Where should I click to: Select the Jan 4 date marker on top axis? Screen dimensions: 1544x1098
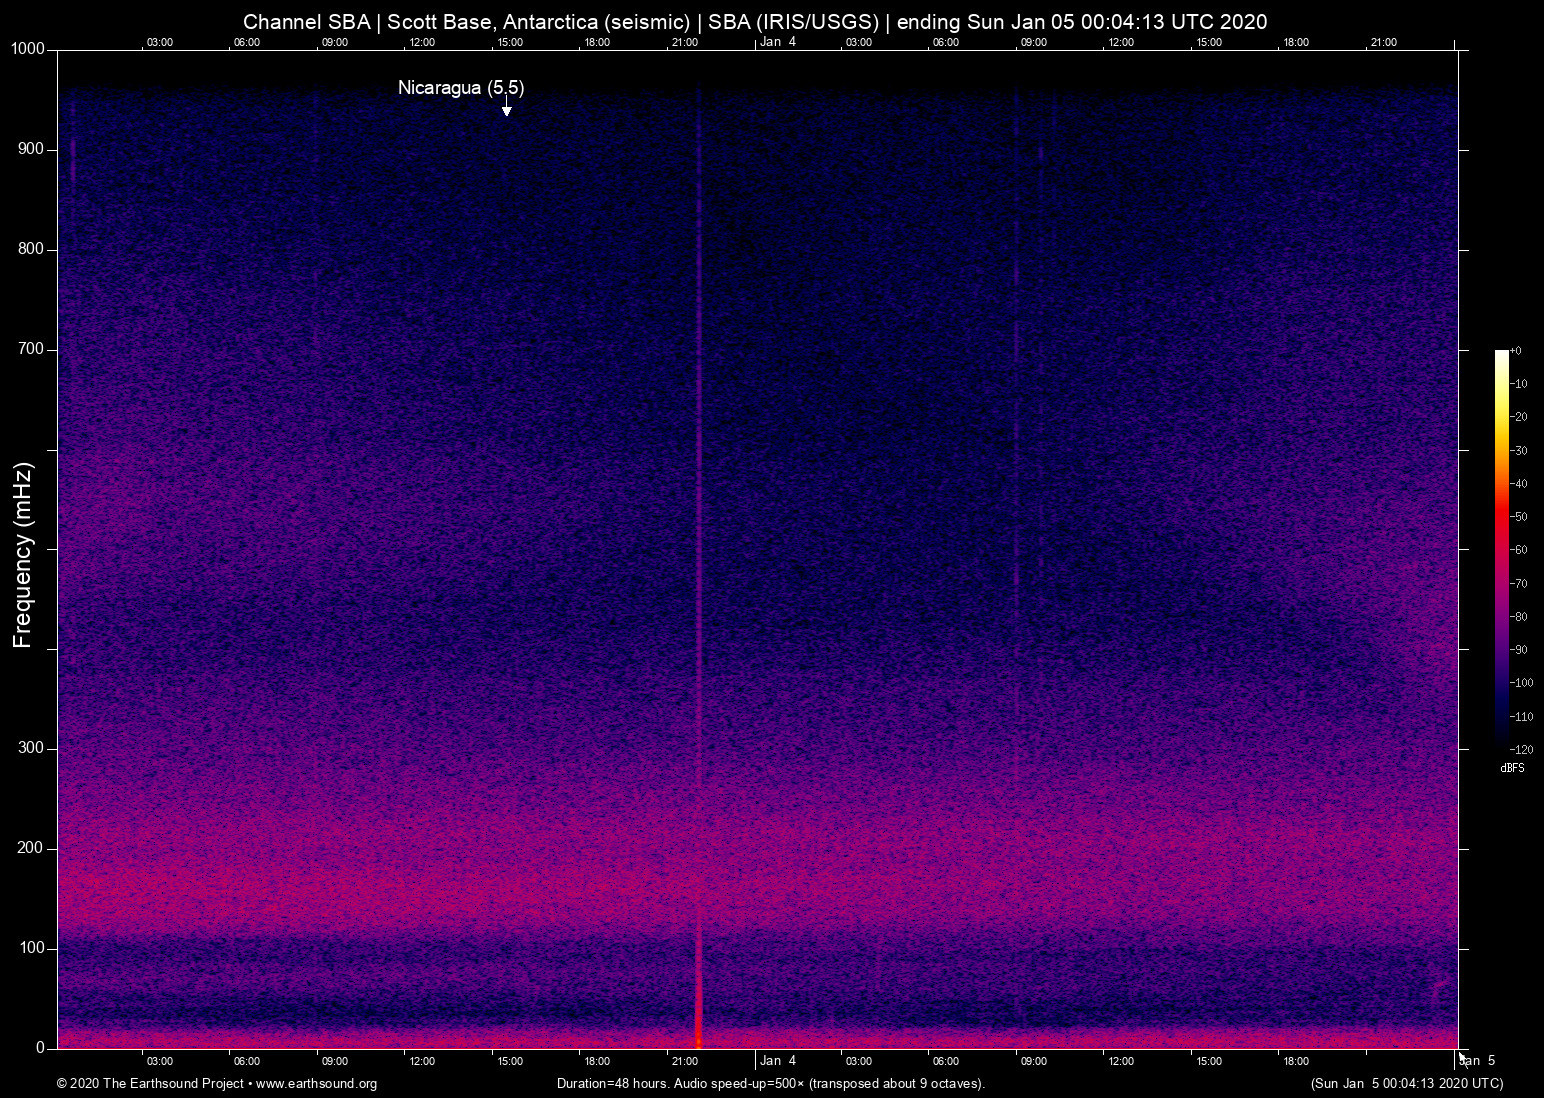click(x=777, y=42)
